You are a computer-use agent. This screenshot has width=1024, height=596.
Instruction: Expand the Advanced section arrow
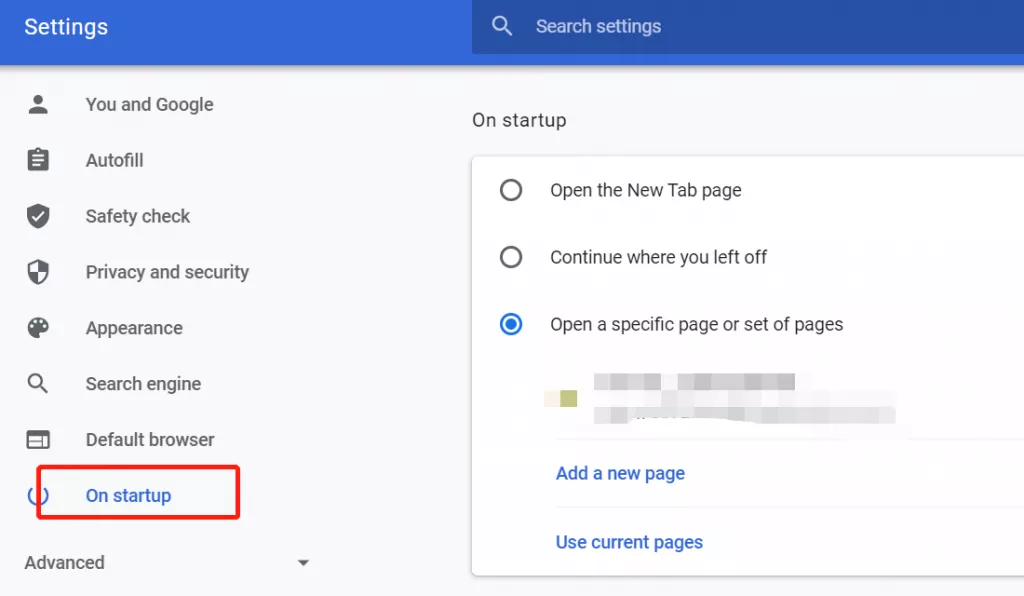pos(303,563)
